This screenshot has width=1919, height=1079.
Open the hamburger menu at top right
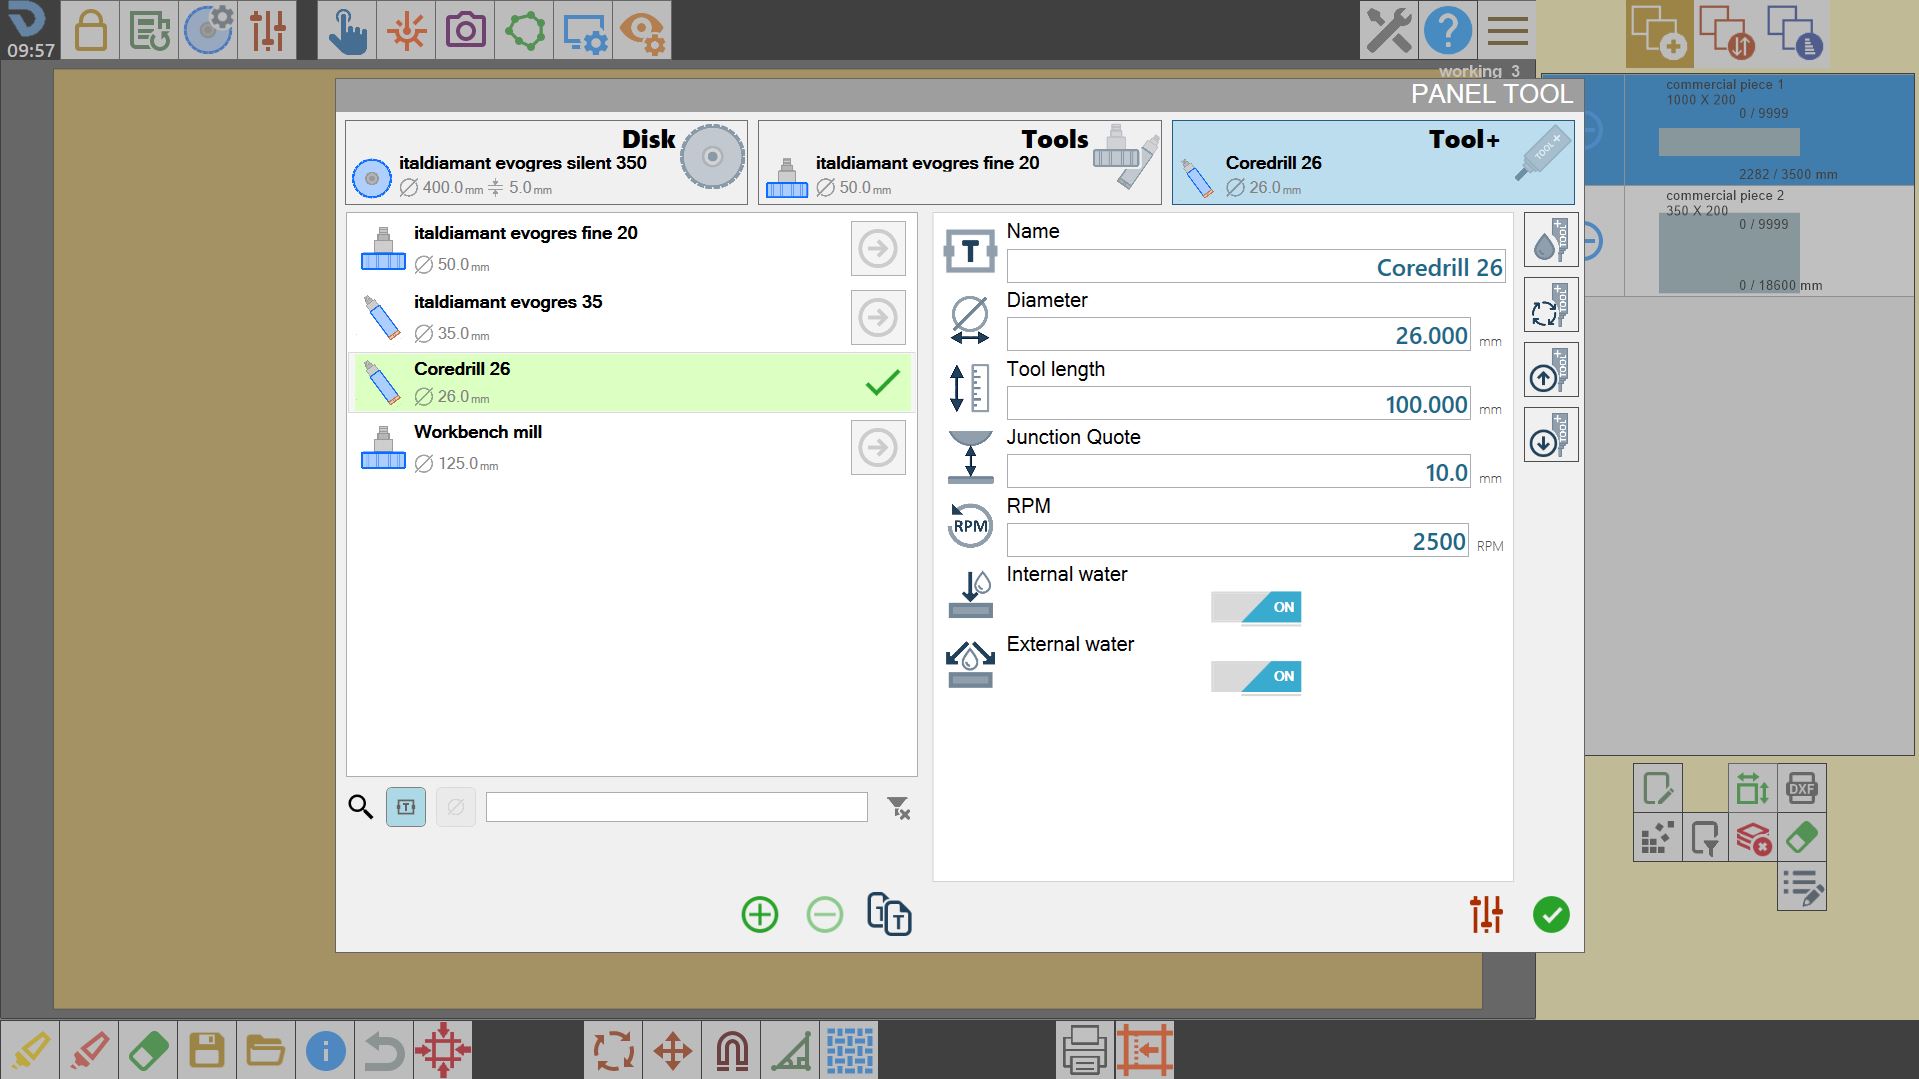[1507, 30]
